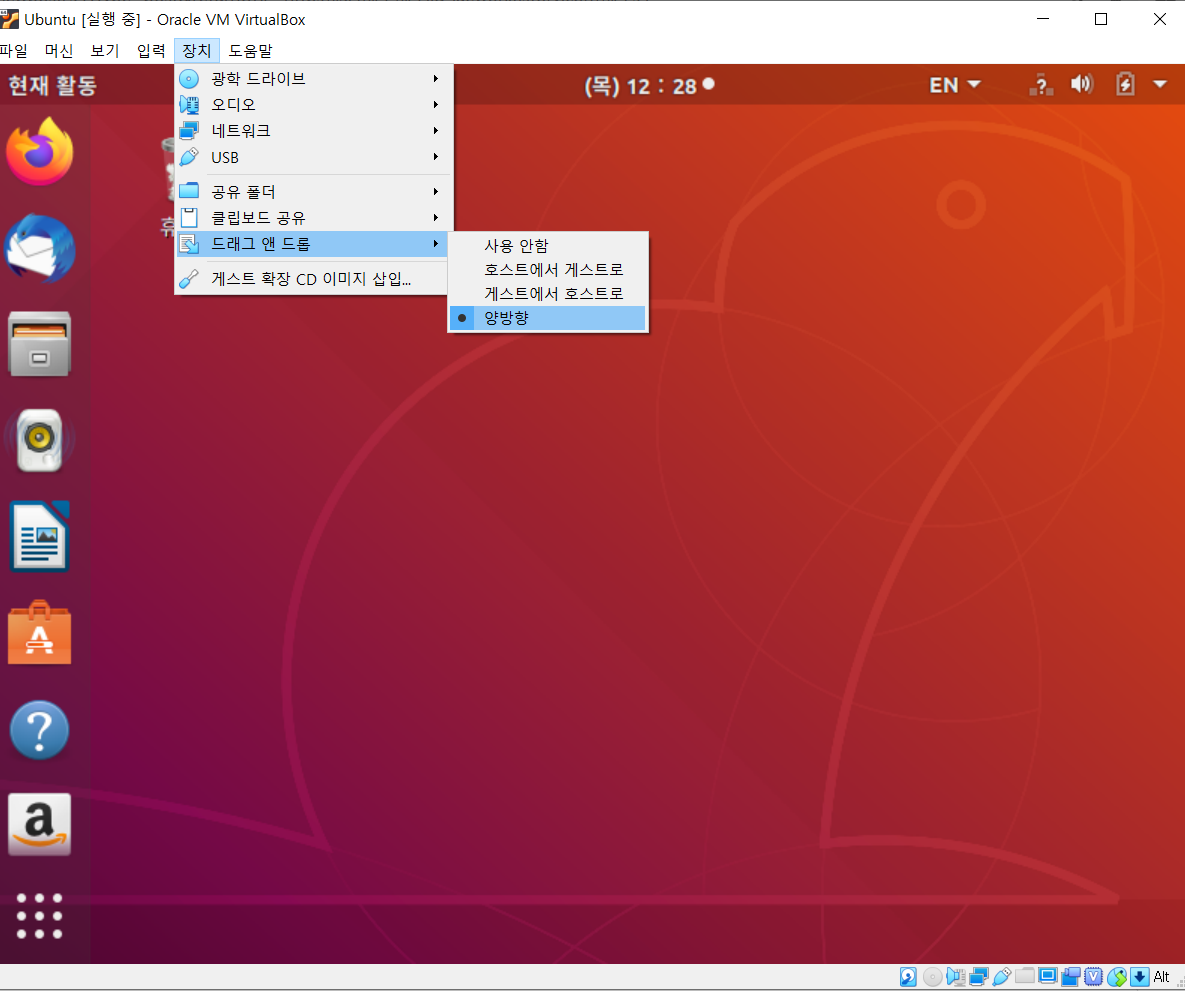Viewport: 1185px width, 991px height.
Task: Click the clipboard icon in menu
Action: tap(189, 218)
